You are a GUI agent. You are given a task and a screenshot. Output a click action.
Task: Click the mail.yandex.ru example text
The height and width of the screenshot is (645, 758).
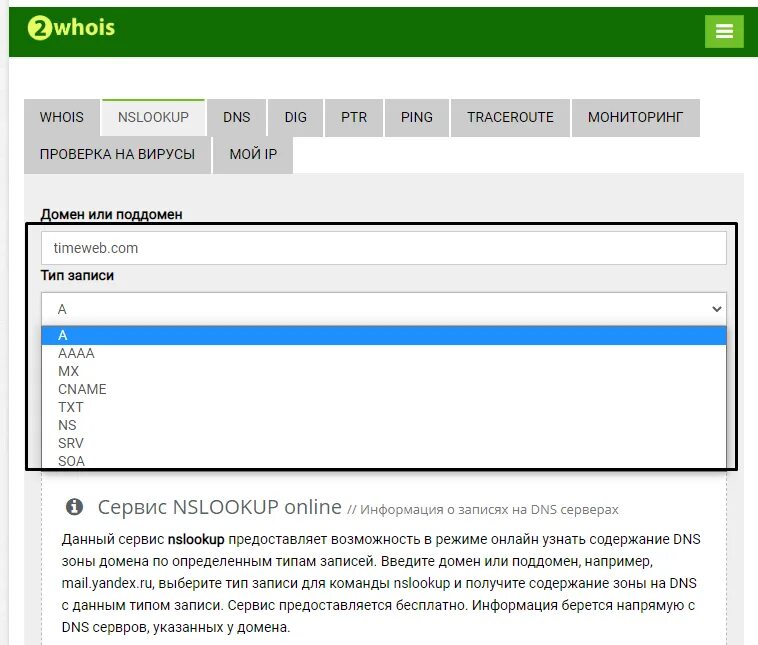click(107, 584)
